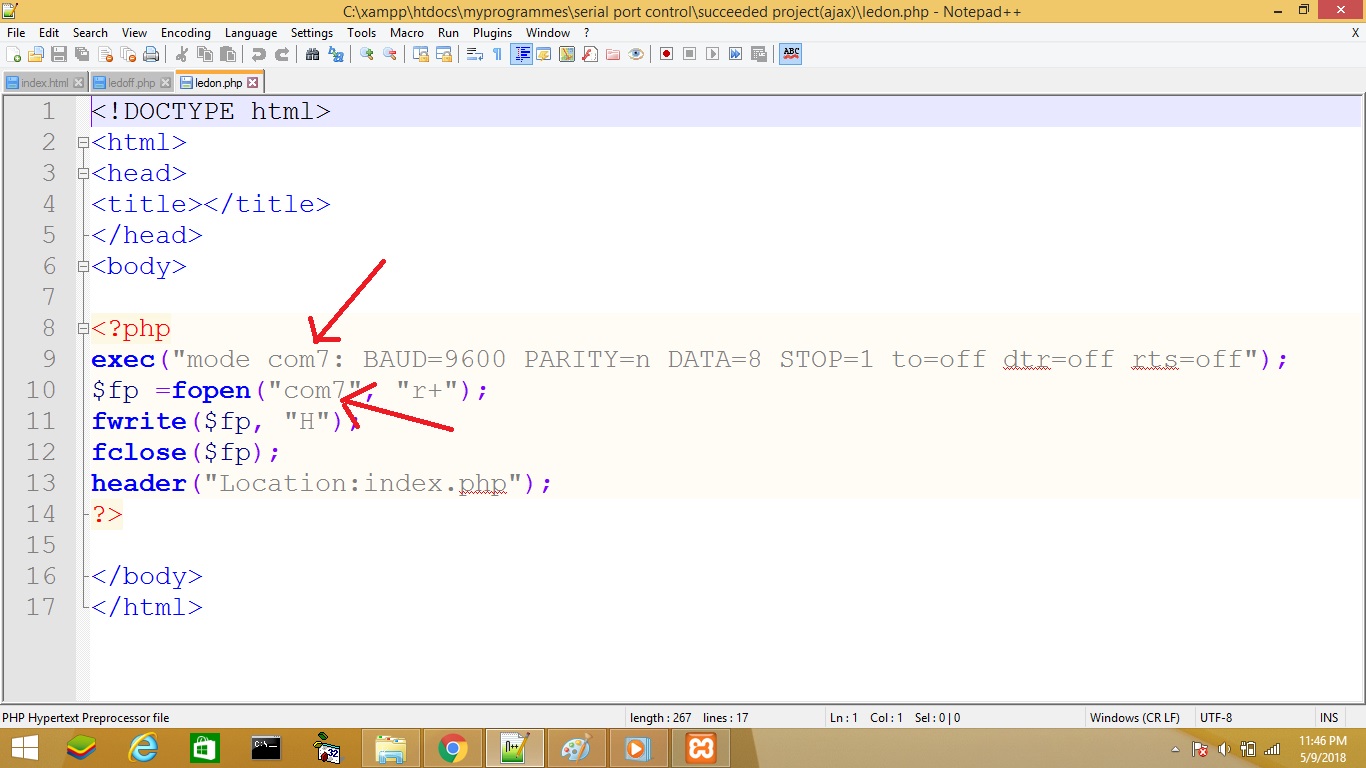Click the header Location text line 13

(365, 483)
